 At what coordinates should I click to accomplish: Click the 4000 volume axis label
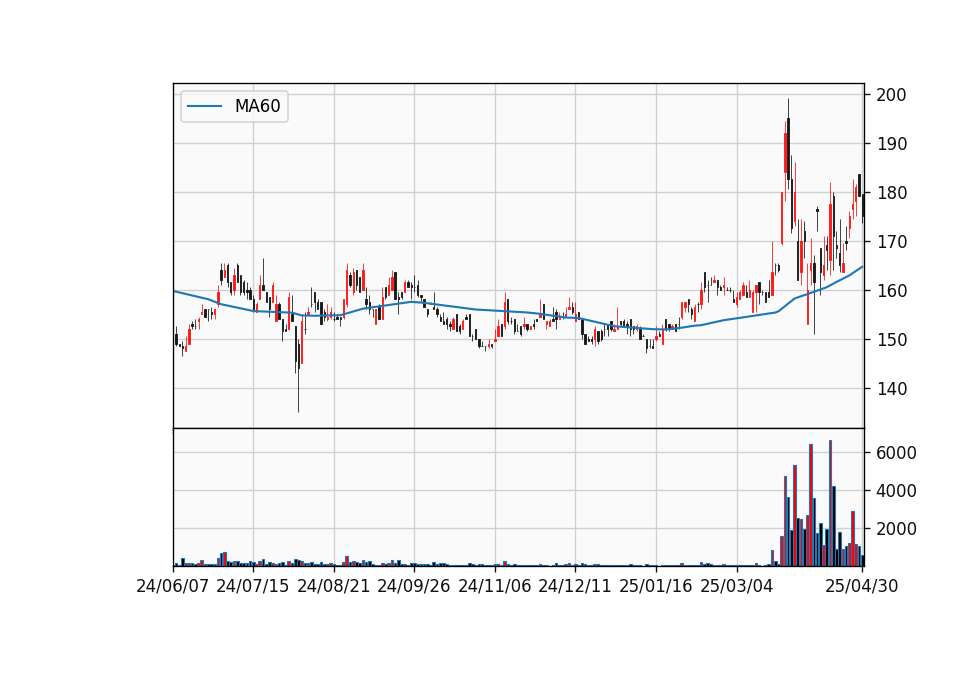tap(896, 491)
